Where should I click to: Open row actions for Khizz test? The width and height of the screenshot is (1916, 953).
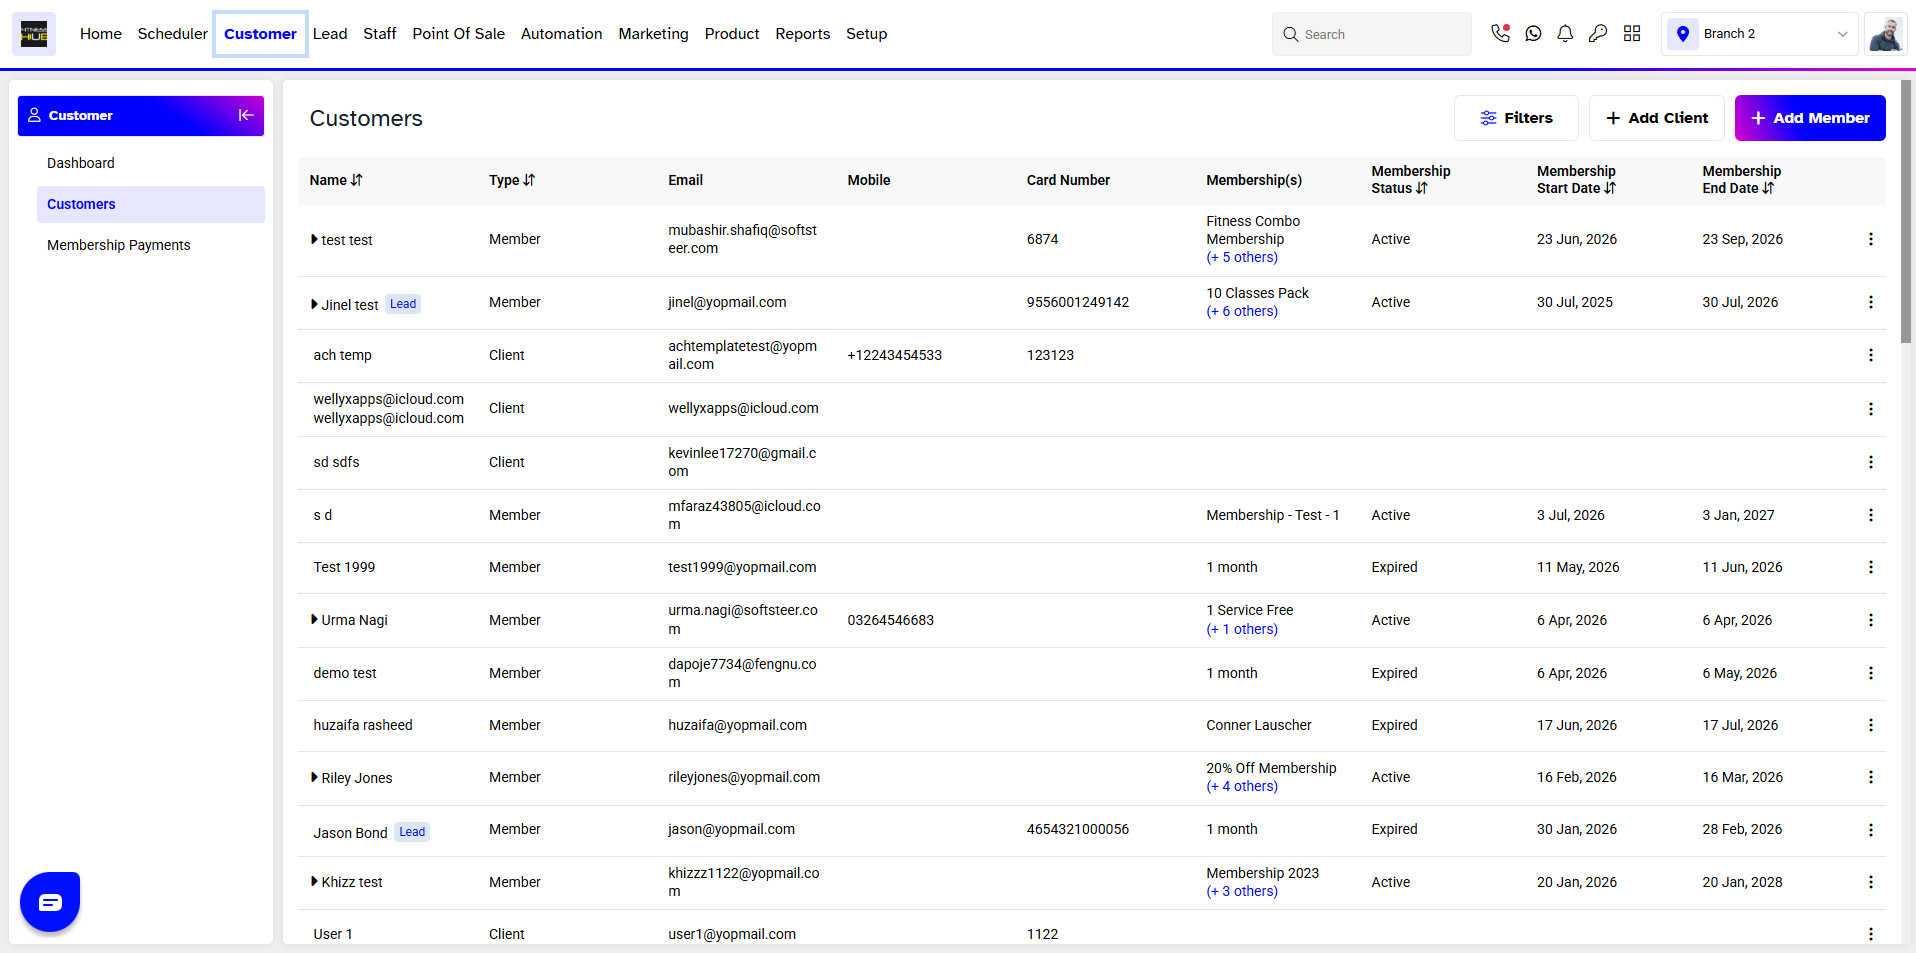1871,882
